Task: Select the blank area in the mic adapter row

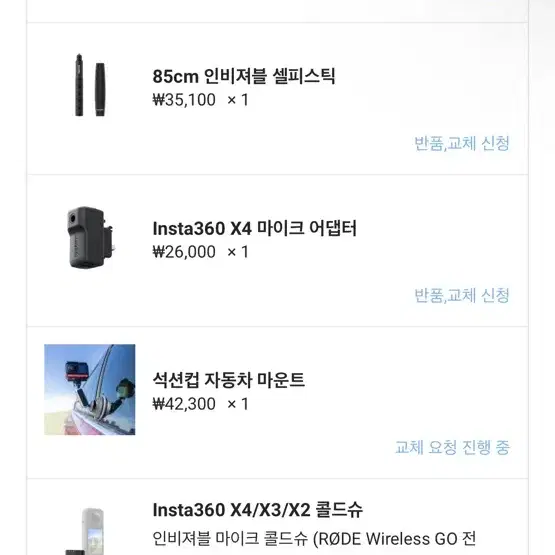Action: pyautogui.click(x=442, y=241)
